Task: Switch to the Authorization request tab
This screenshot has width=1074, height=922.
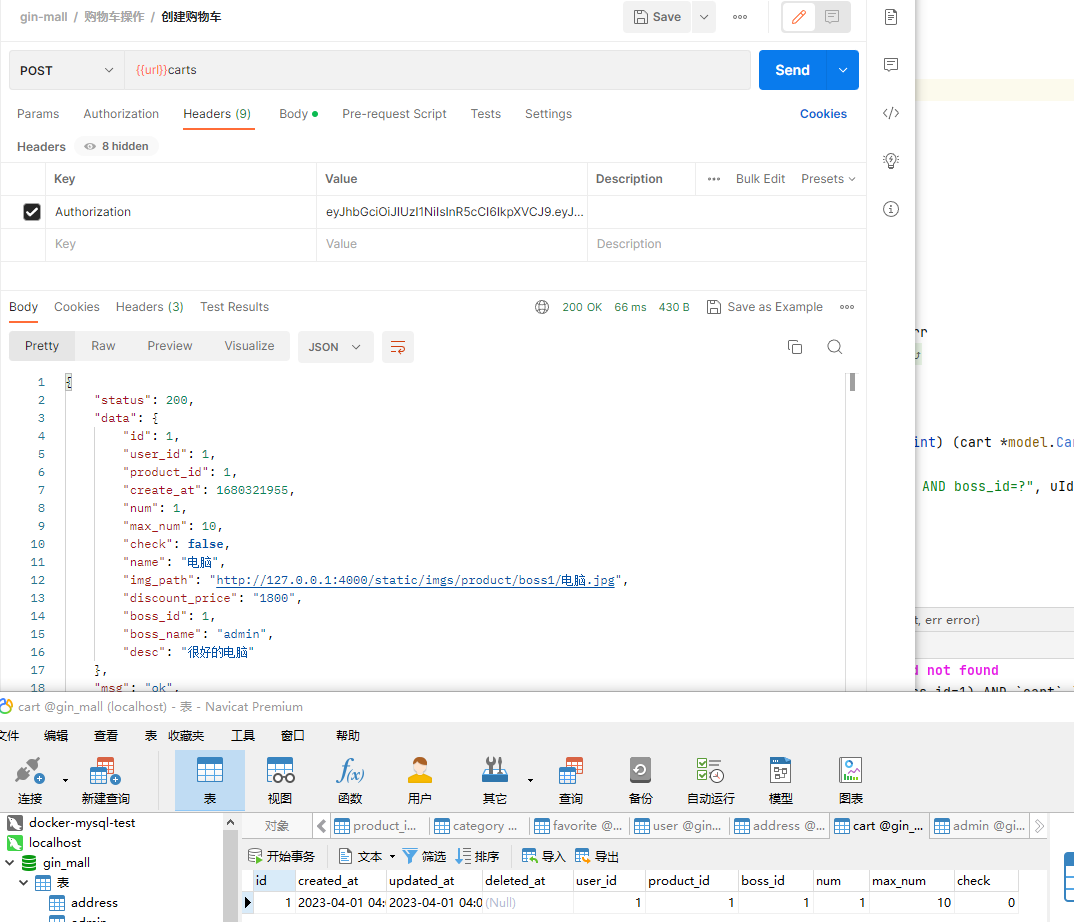Action: click(121, 114)
